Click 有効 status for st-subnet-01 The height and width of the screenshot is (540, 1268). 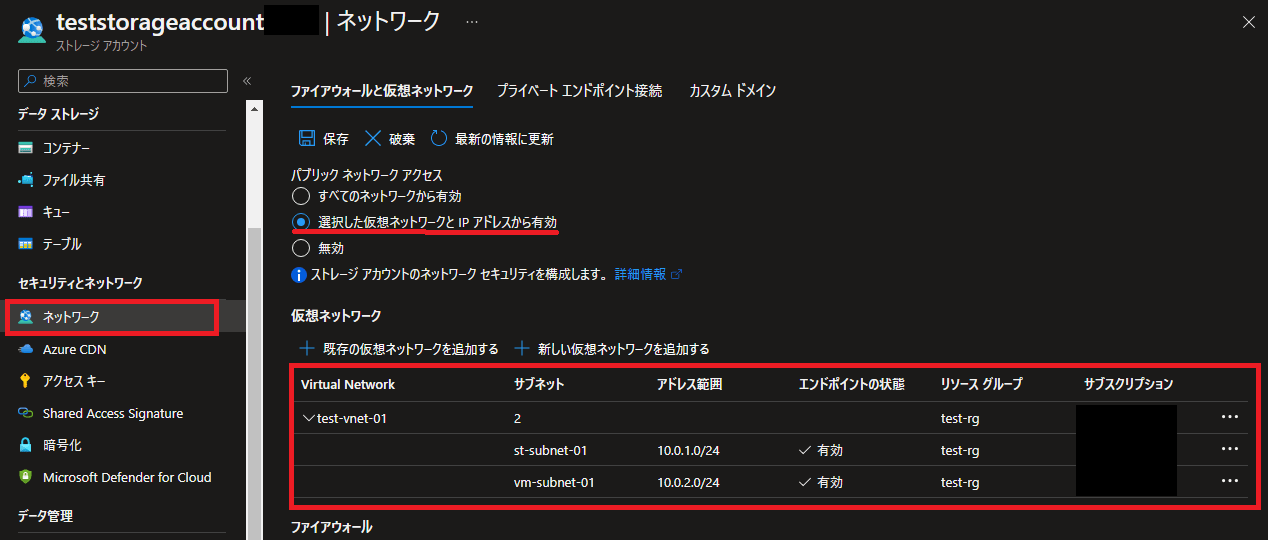(x=821, y=450)
